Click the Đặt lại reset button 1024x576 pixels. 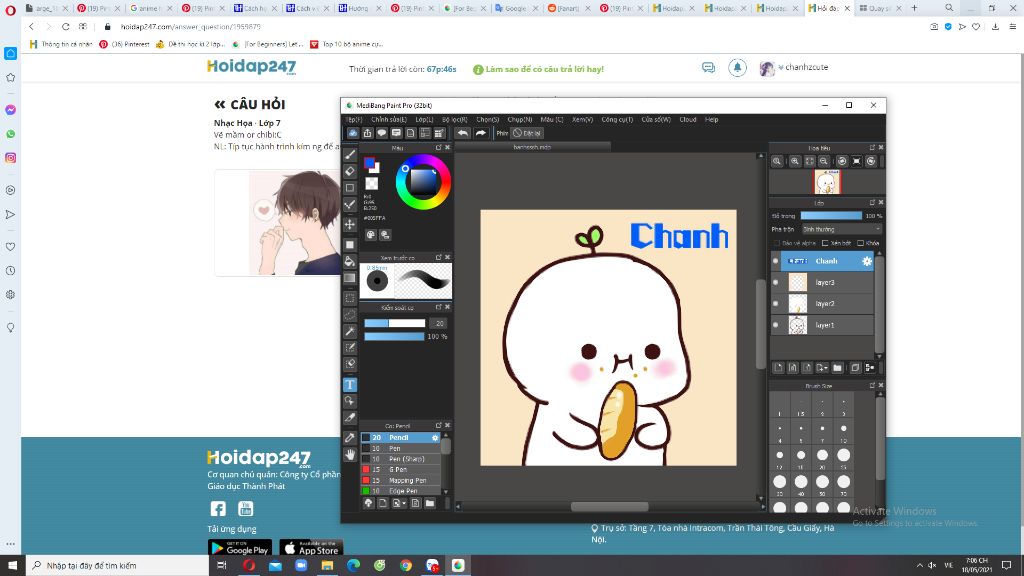coord(527,133)
